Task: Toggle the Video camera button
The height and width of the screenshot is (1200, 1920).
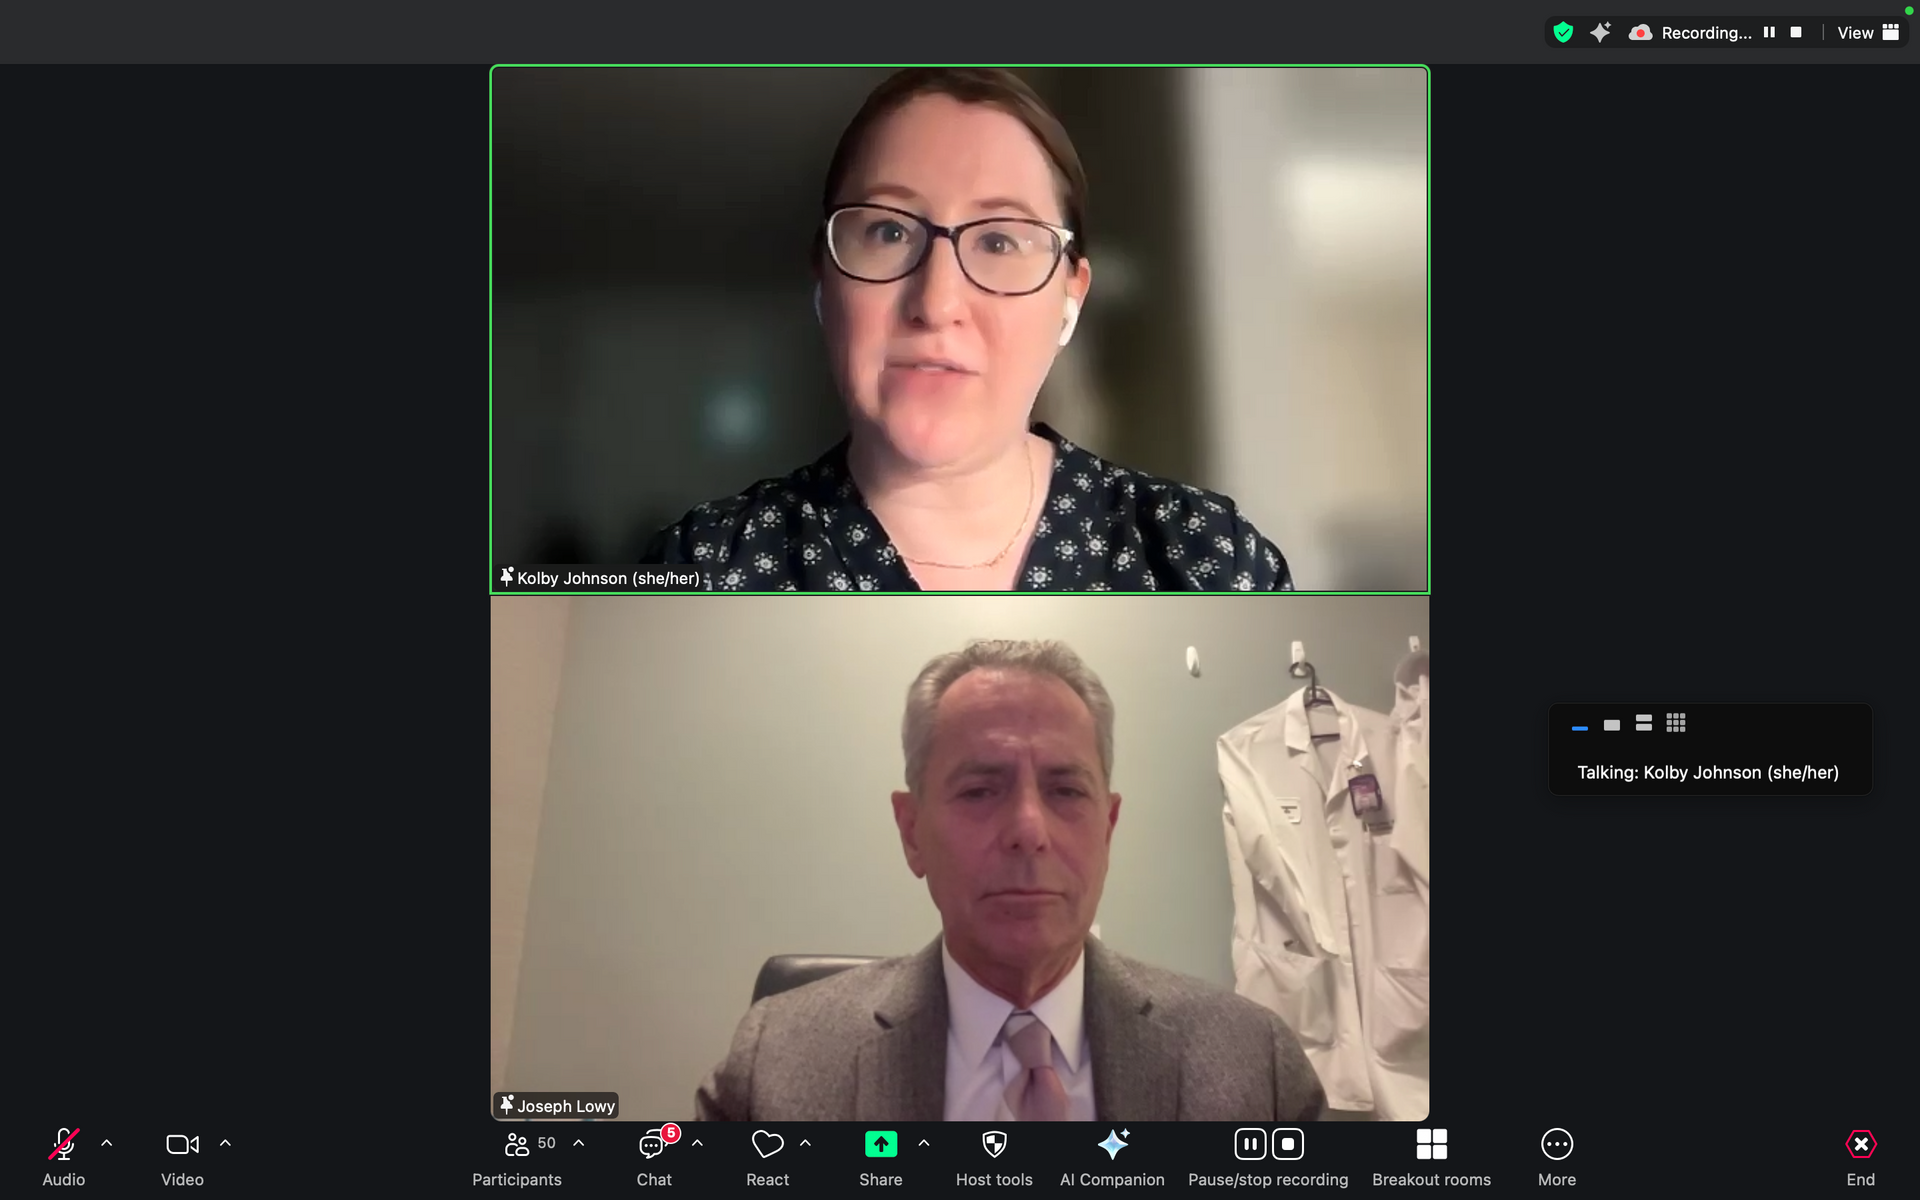Action: [182, 1145]
